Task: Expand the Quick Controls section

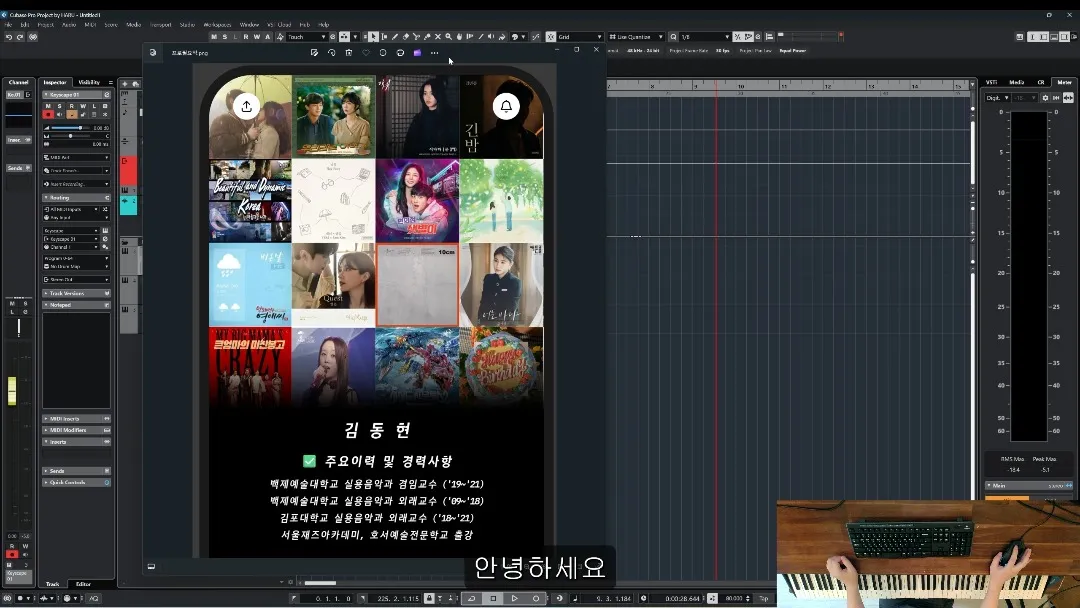Action: [76, 482]
